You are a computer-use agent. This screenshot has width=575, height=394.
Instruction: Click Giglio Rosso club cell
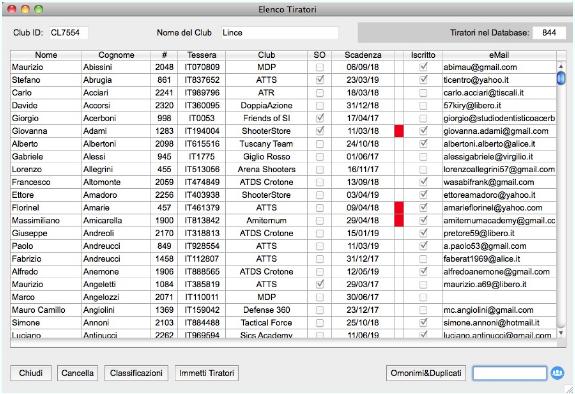pyautogui.click(x=267, y=157)
